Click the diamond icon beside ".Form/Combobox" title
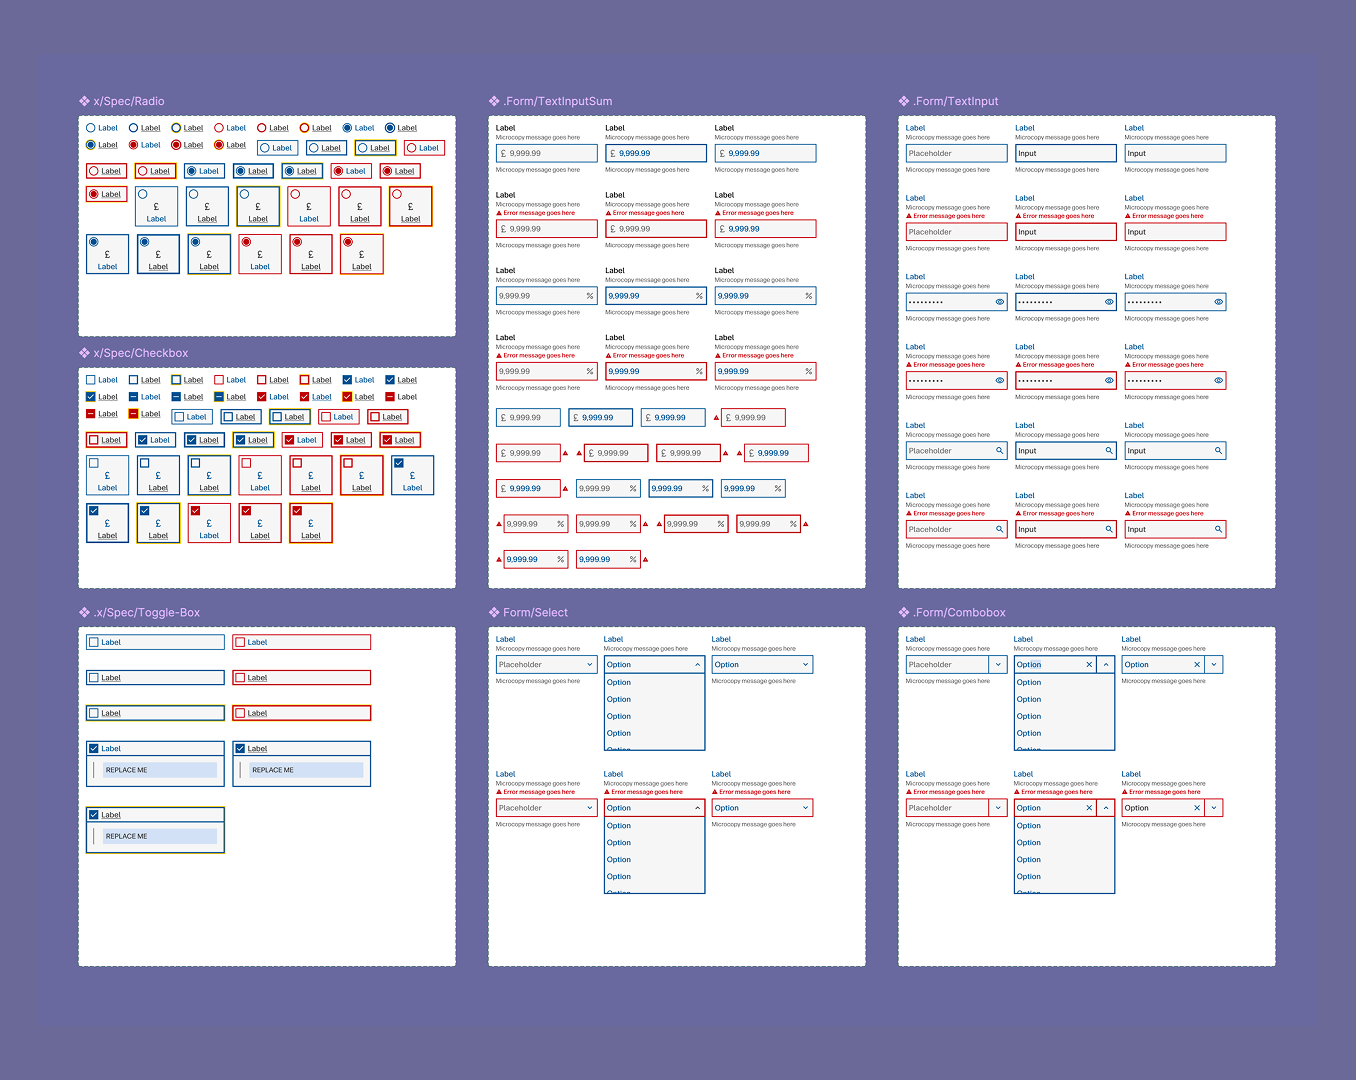Image resolution: width=1356 pixels, height=1080 pixels. pos(903,612)
